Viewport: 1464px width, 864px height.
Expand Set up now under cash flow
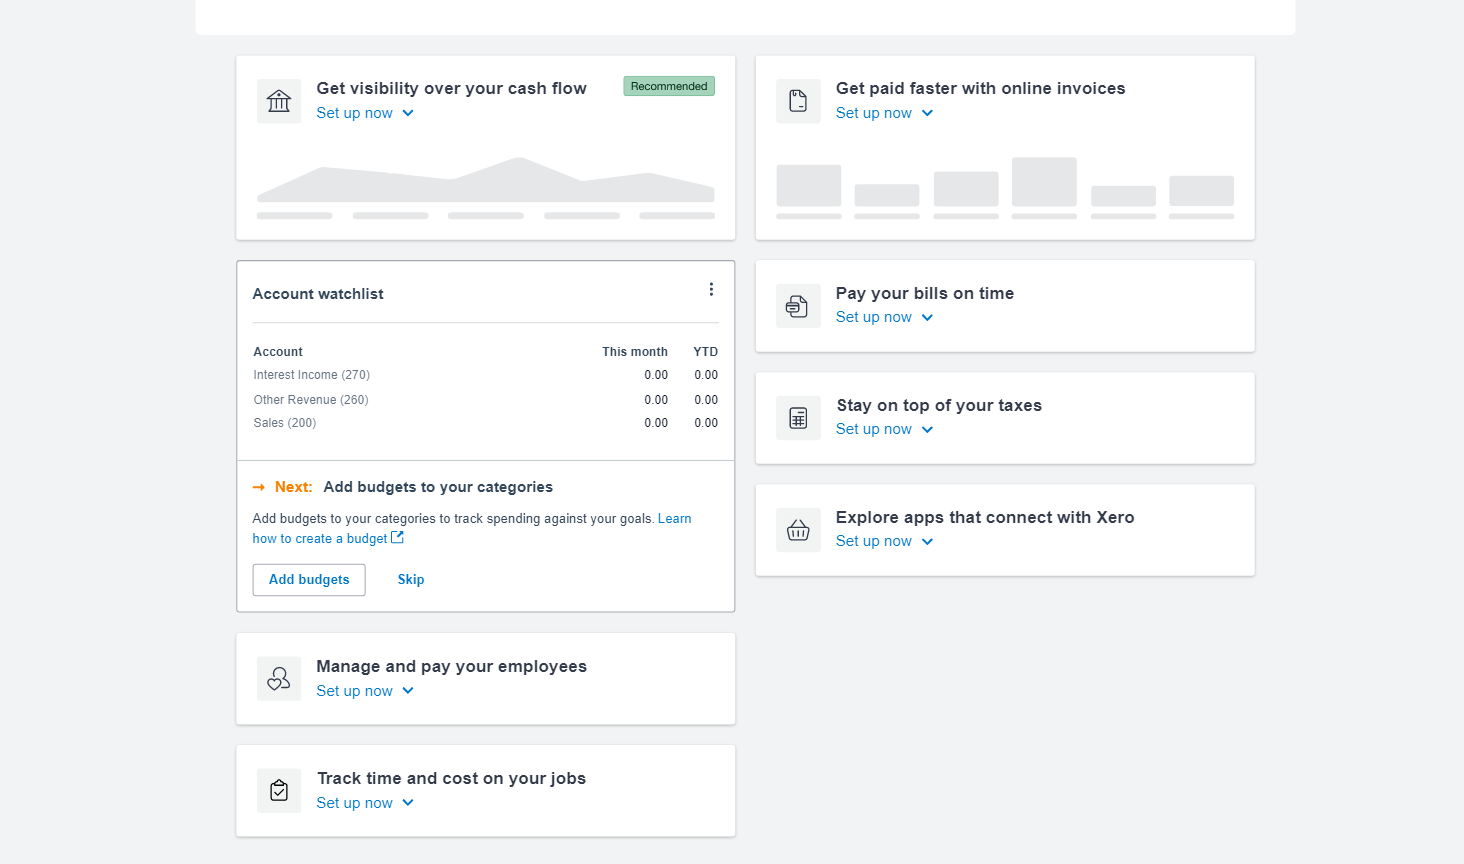click(365, 113)
